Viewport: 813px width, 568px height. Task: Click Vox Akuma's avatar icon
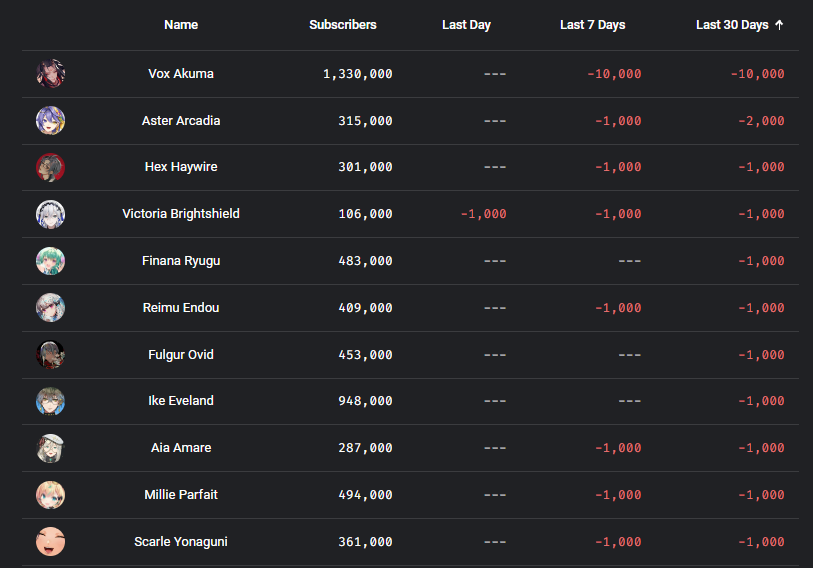click(x=50, y=74)
